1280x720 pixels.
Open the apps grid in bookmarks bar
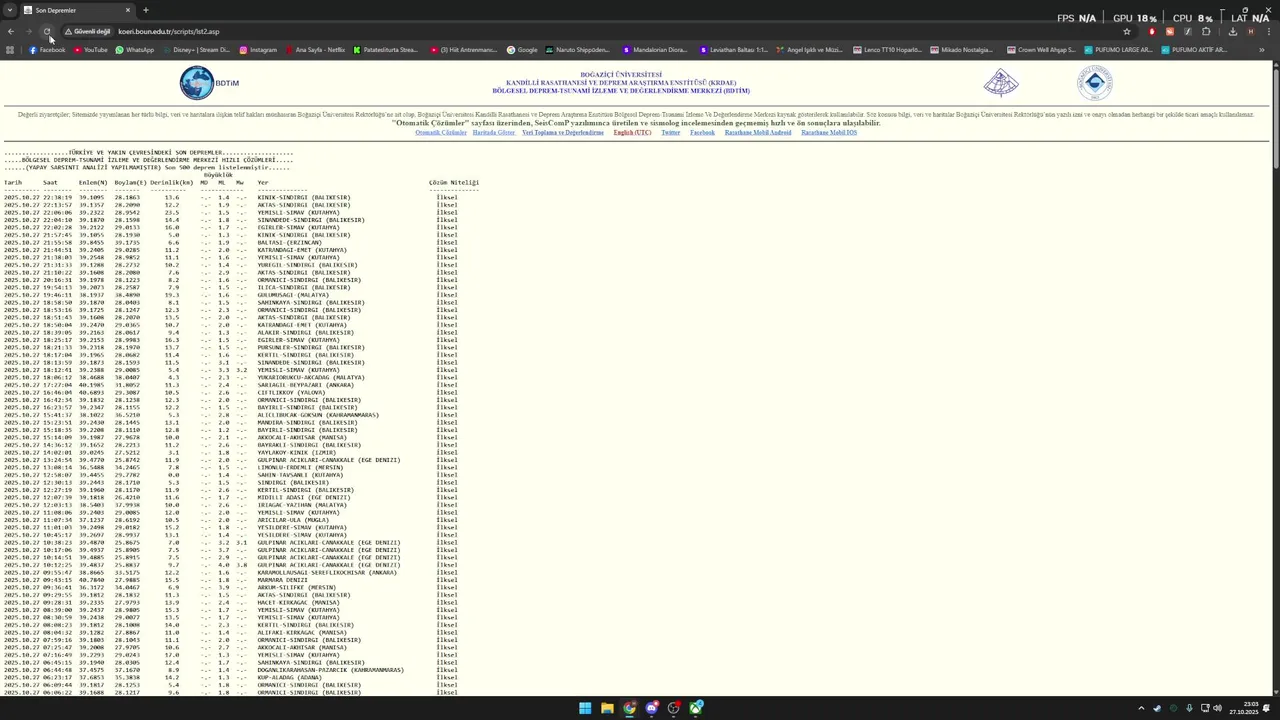10,50
